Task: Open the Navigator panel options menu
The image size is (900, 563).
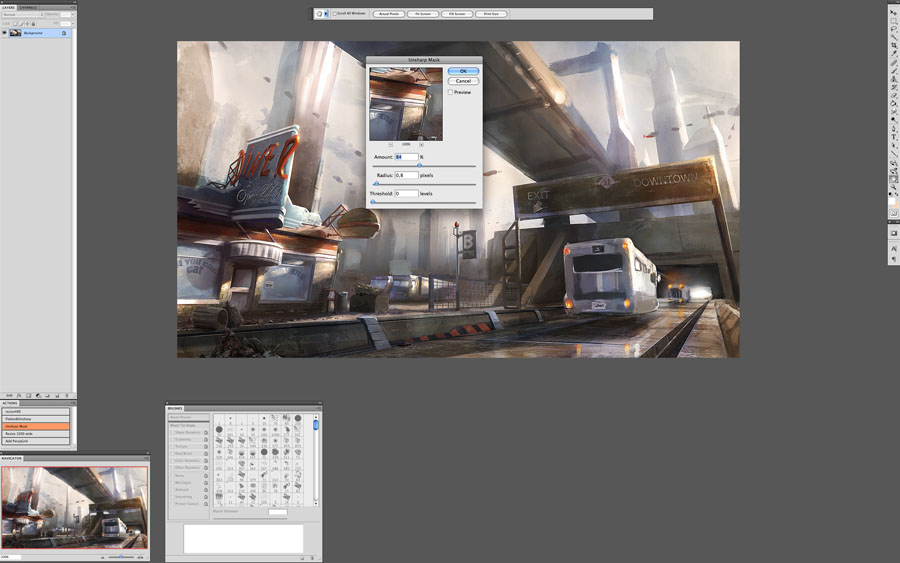Action: click(146, 459)
